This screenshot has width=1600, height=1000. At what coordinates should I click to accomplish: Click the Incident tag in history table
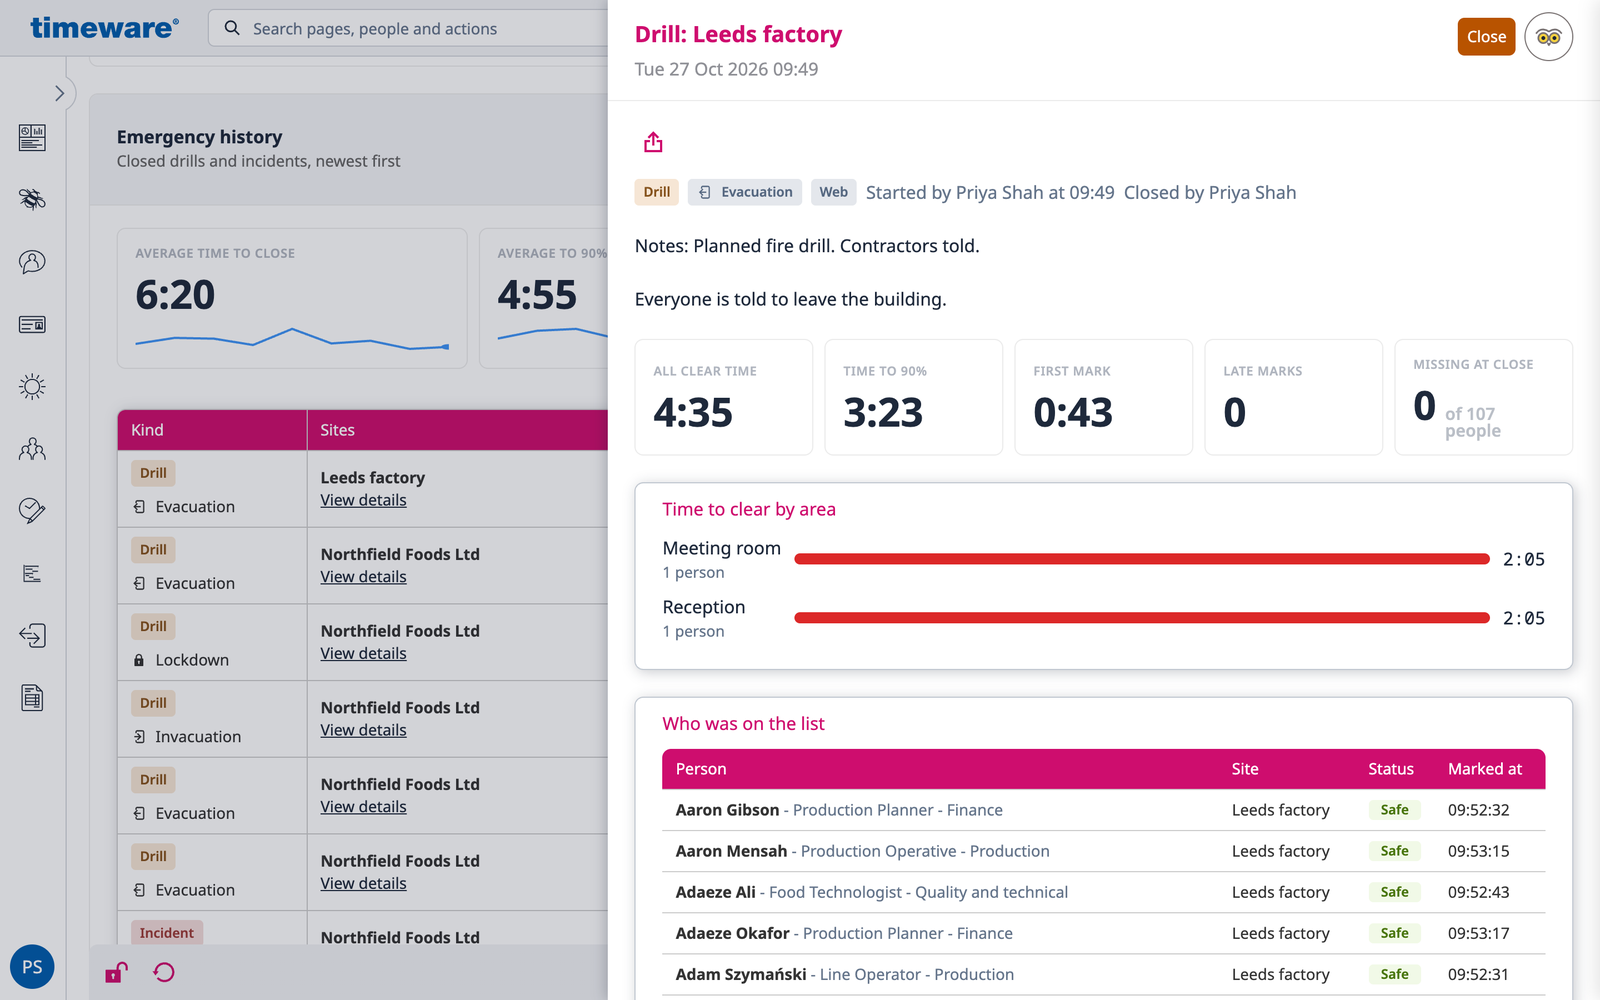tap(166, 933)
